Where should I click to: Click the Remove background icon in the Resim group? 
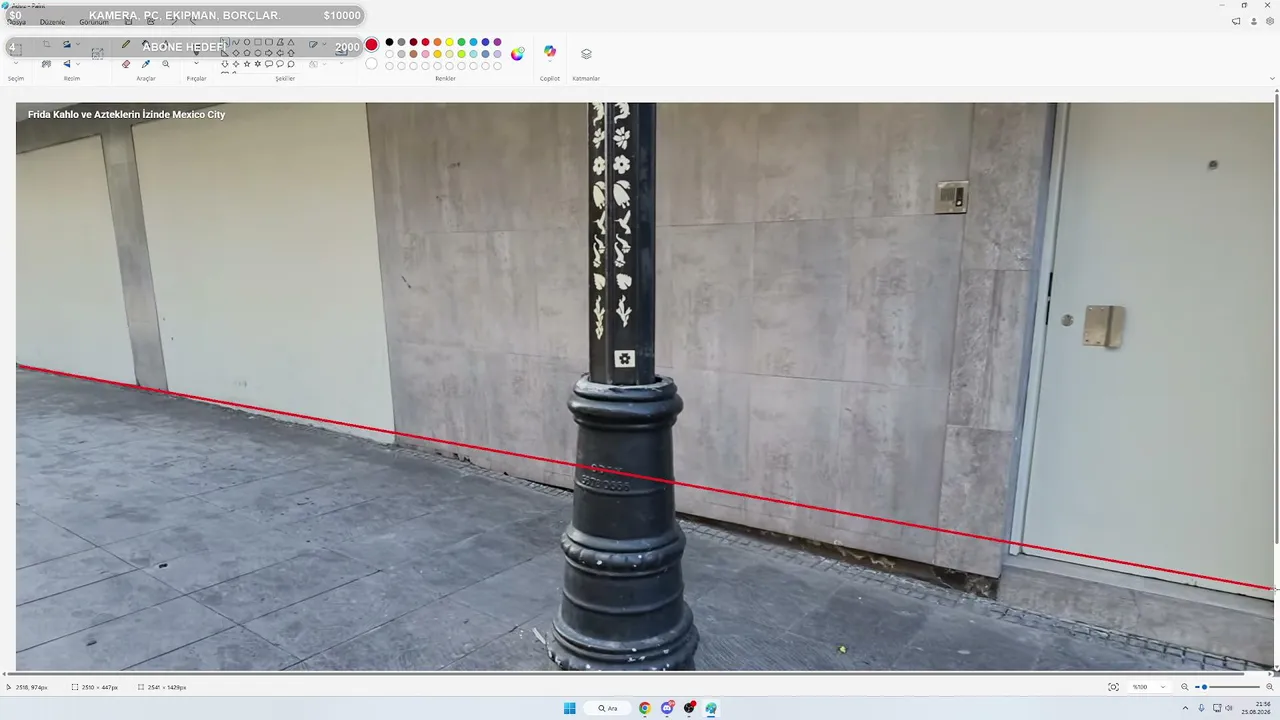click(x=46, y=64)
